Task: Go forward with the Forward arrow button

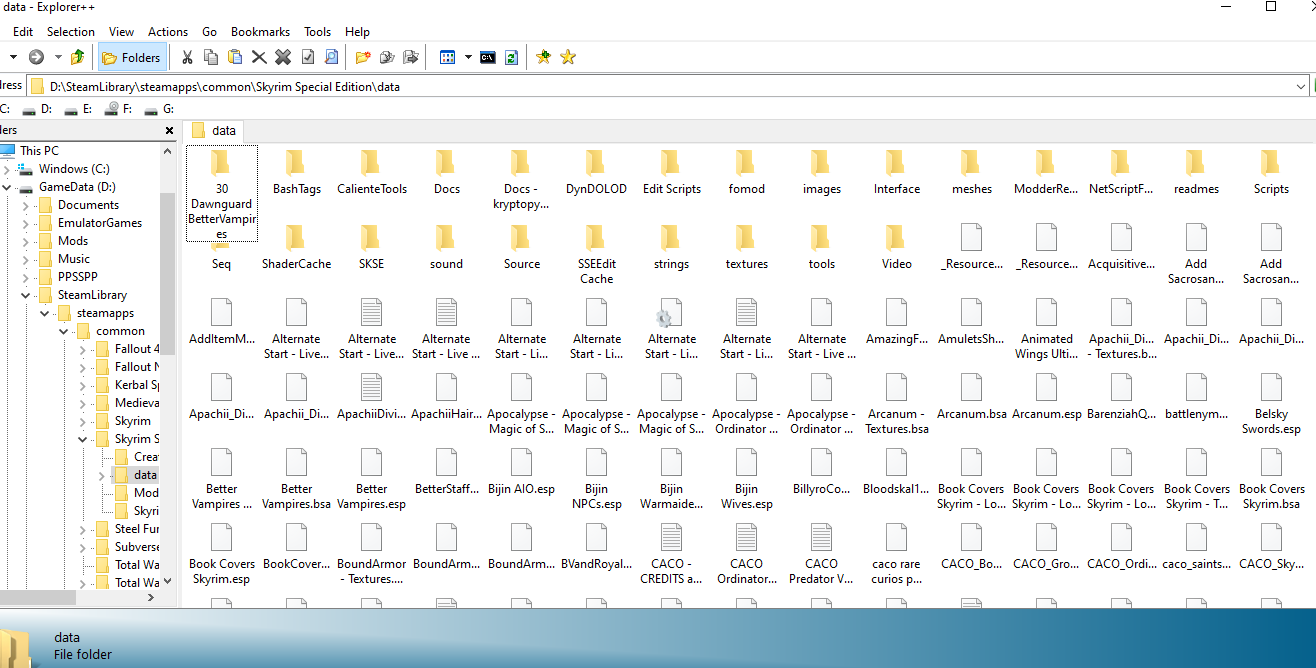Action: 36,57
